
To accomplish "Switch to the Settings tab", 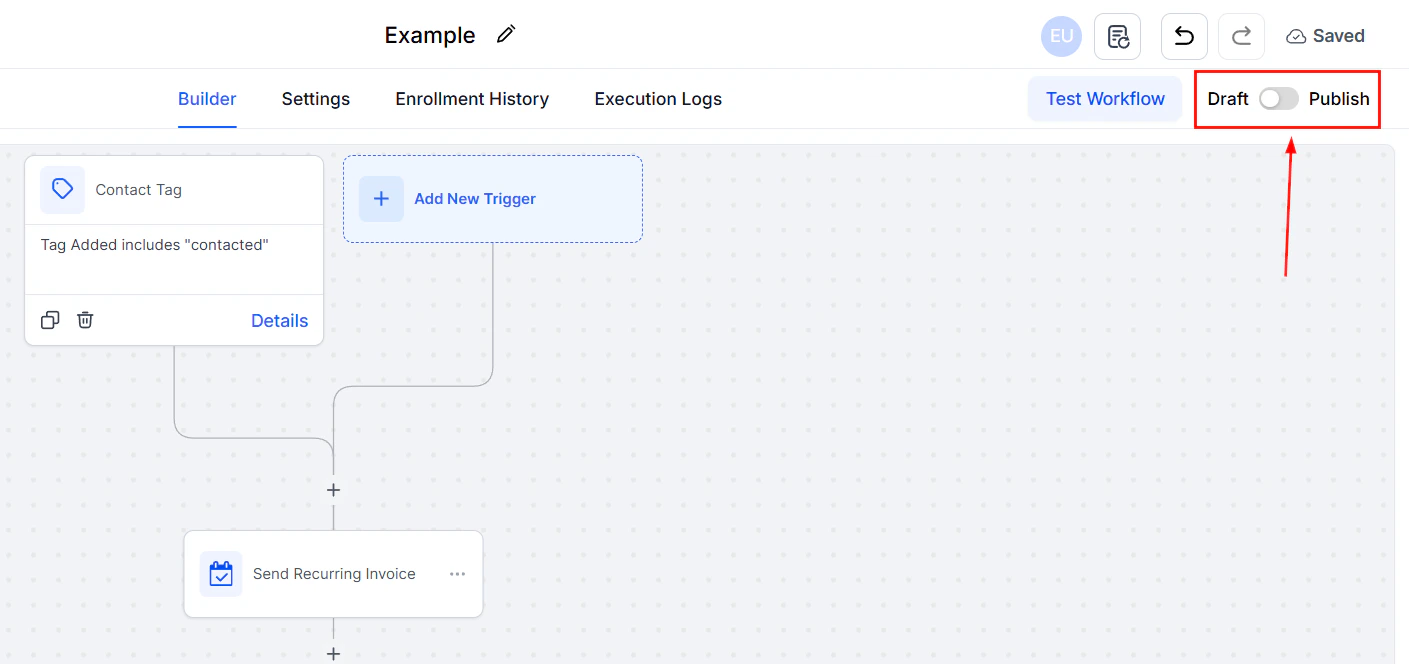I will [315, 99].
